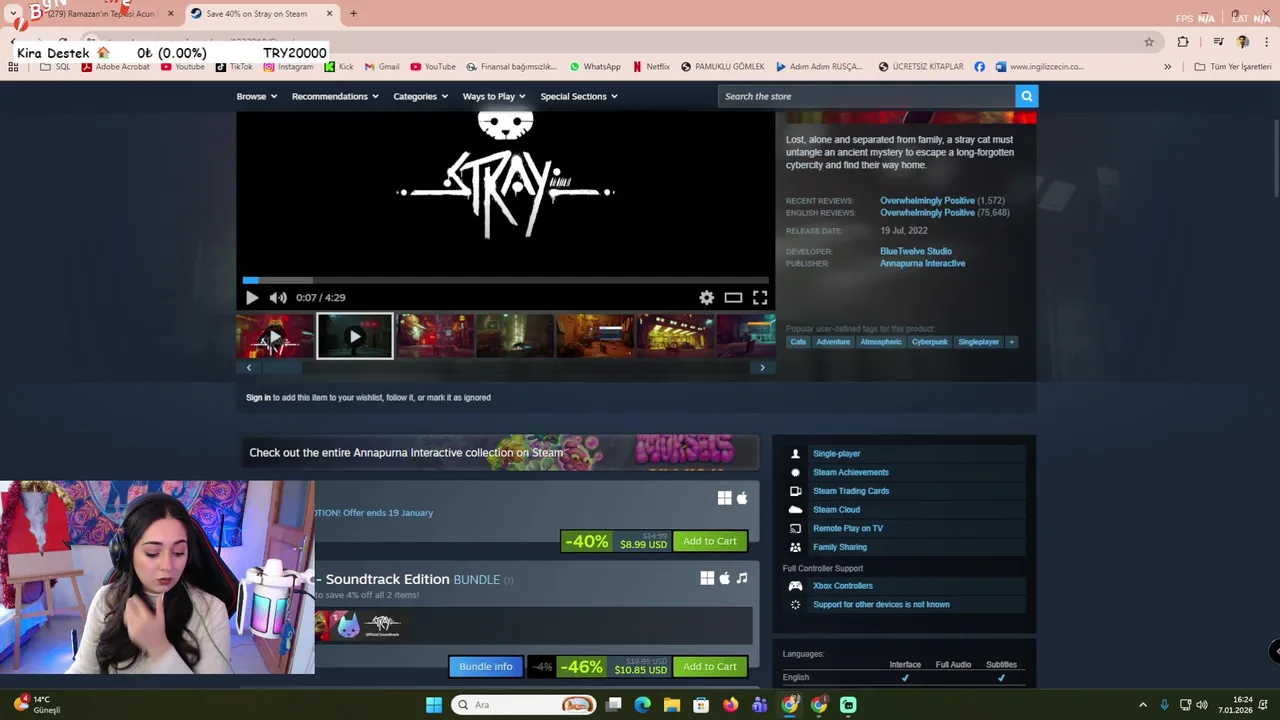
Task: Expand the bookmarks overflow chevron
Action: point(1167,67)
